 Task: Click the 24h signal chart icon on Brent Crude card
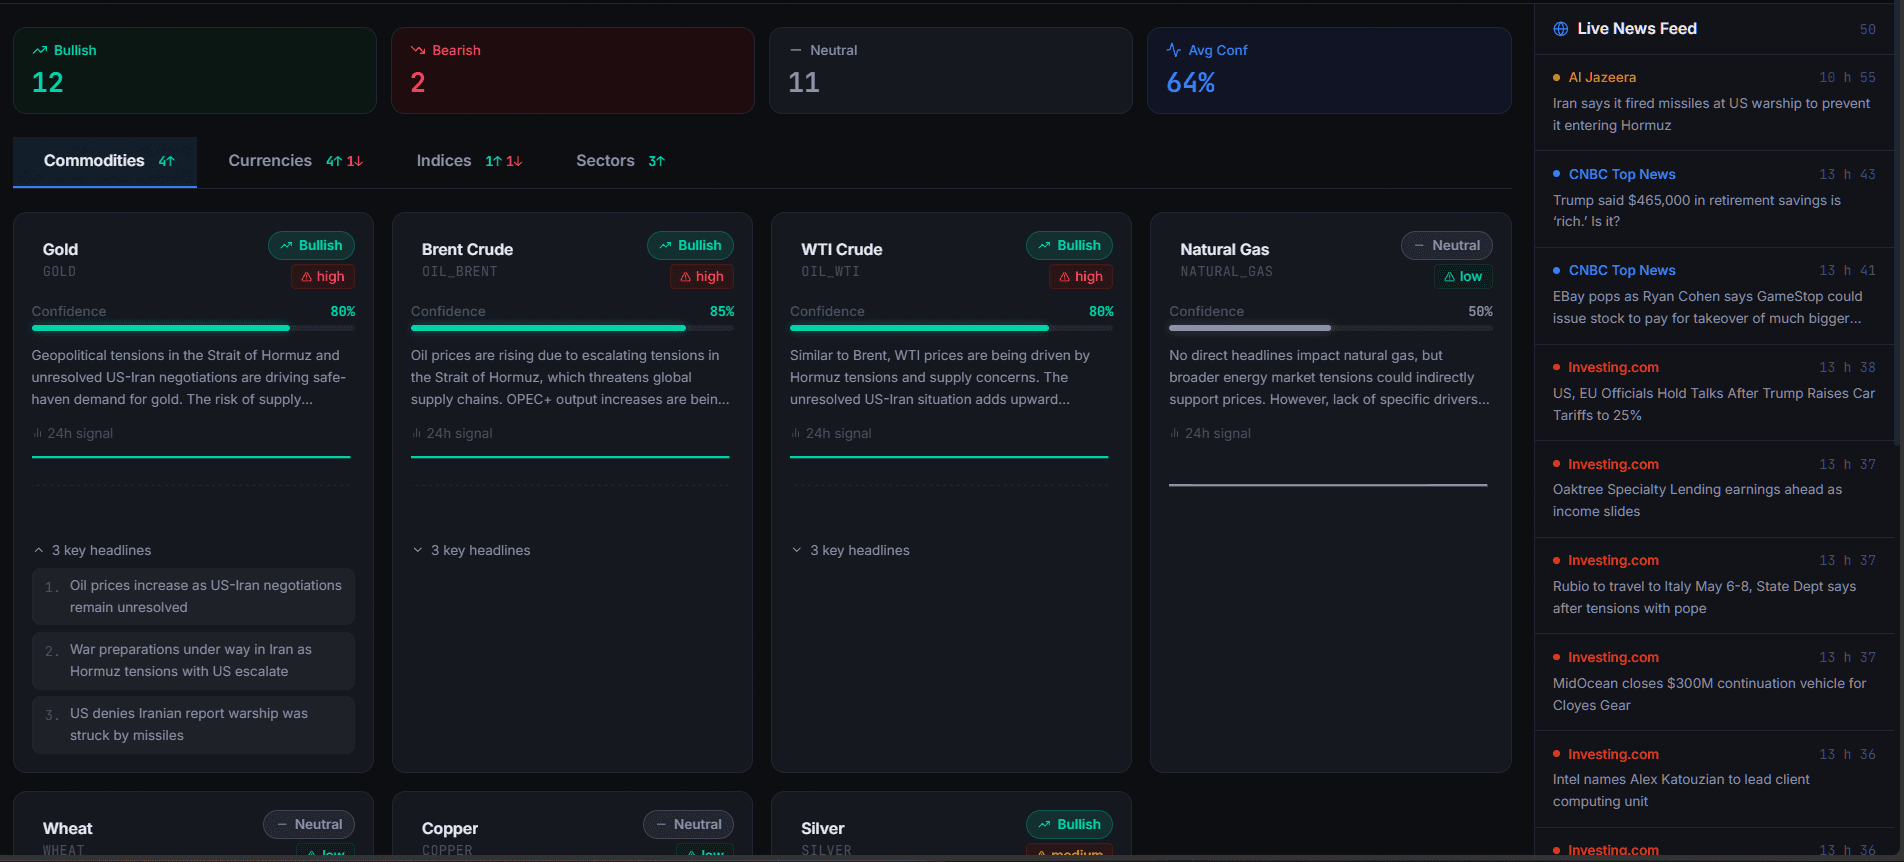(x=417, y=433)
